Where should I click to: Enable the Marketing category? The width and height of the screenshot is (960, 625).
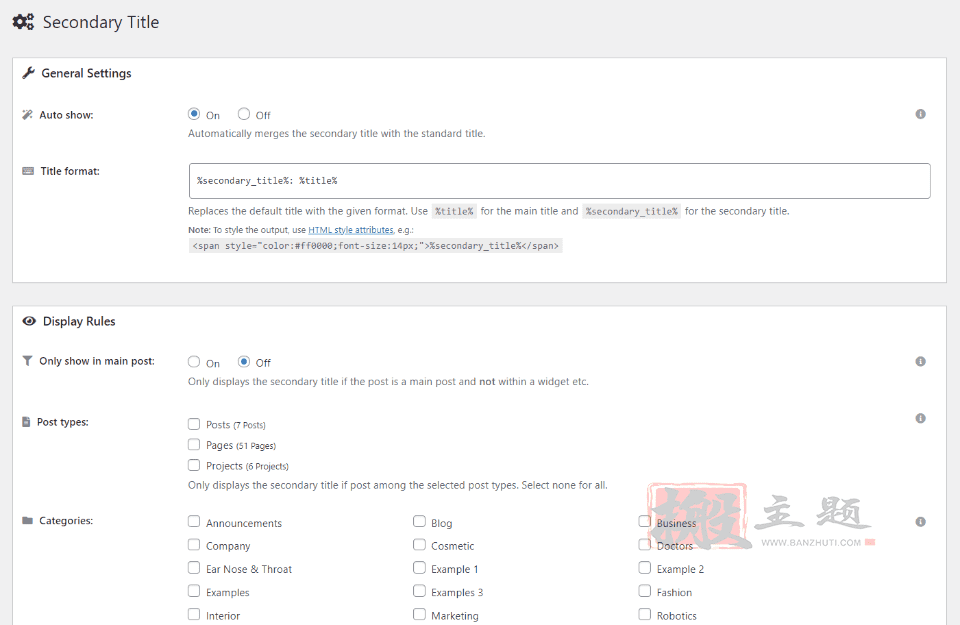(419, 615)
